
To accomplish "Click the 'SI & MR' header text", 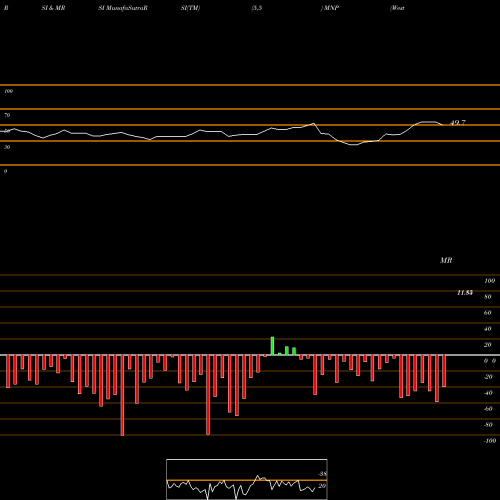I will 53,8.
